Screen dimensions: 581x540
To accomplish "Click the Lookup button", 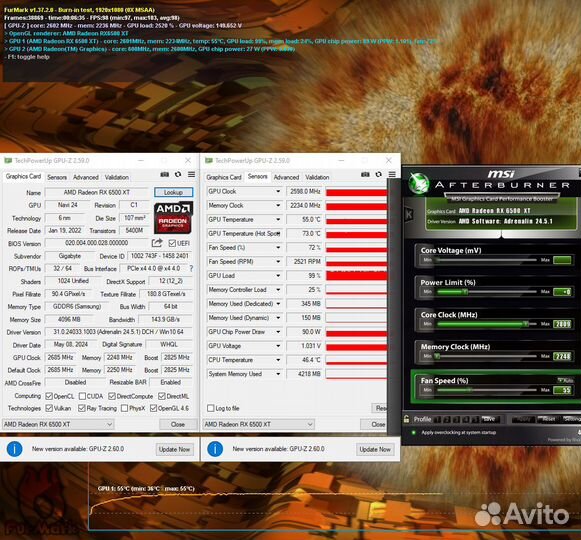I will (173, 192).
